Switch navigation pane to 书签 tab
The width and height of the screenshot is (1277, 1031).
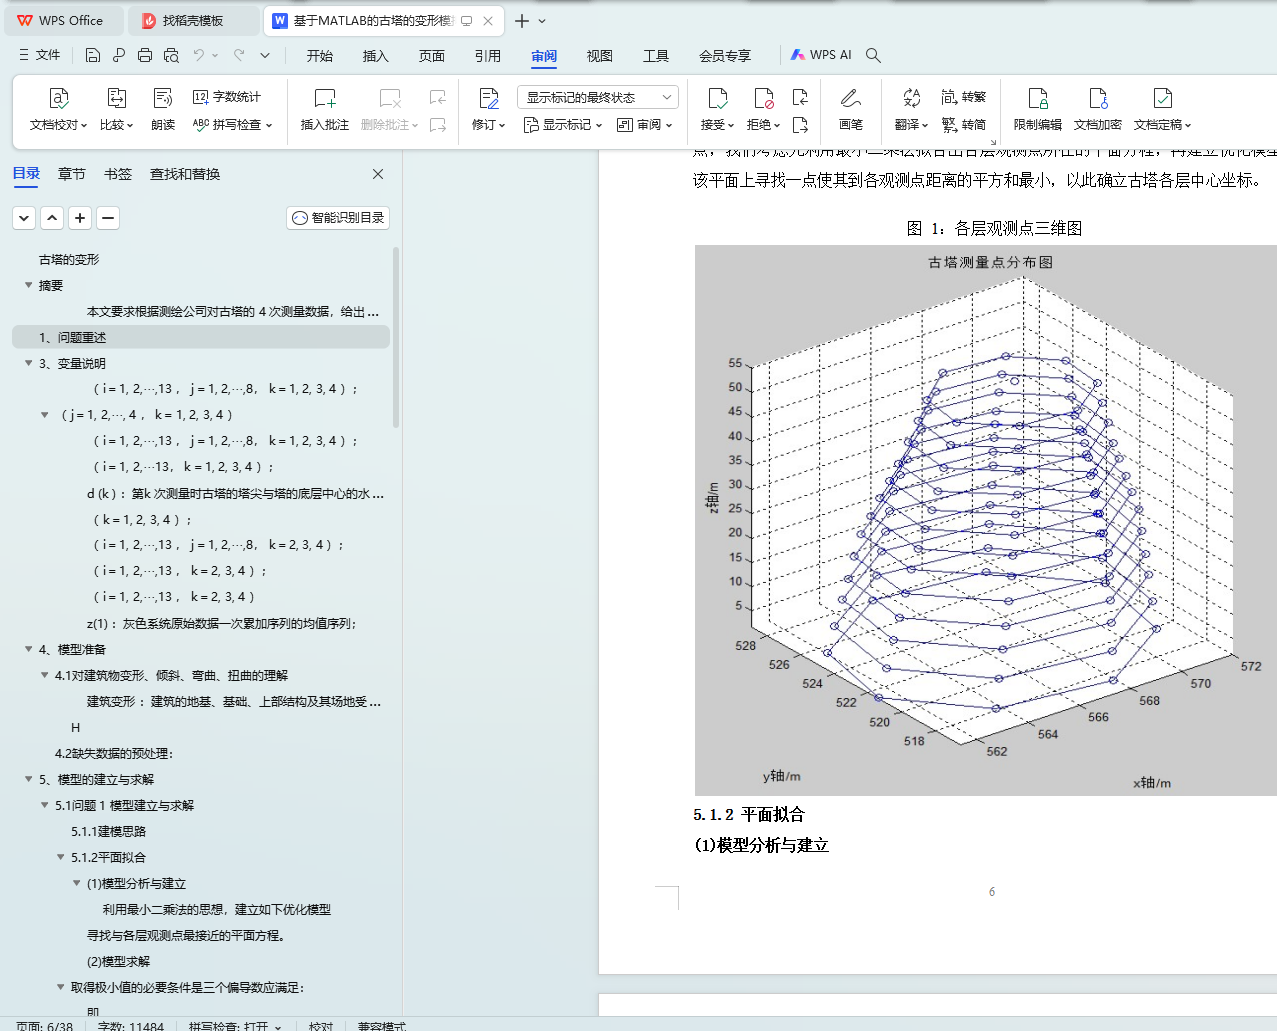point(118,174)
